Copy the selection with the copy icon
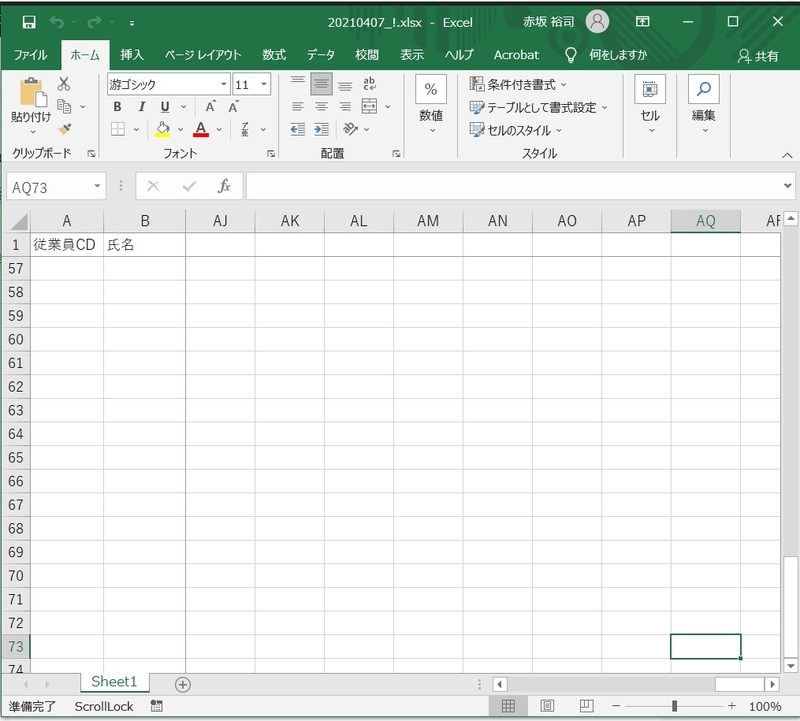800x721 pixels. click(x=64, y=106)
